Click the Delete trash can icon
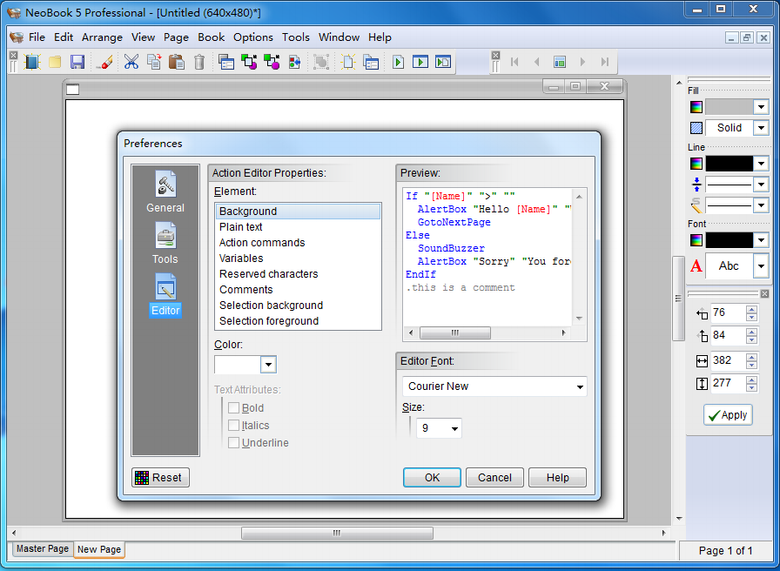 pyautogui.click(x=199, y=62)
